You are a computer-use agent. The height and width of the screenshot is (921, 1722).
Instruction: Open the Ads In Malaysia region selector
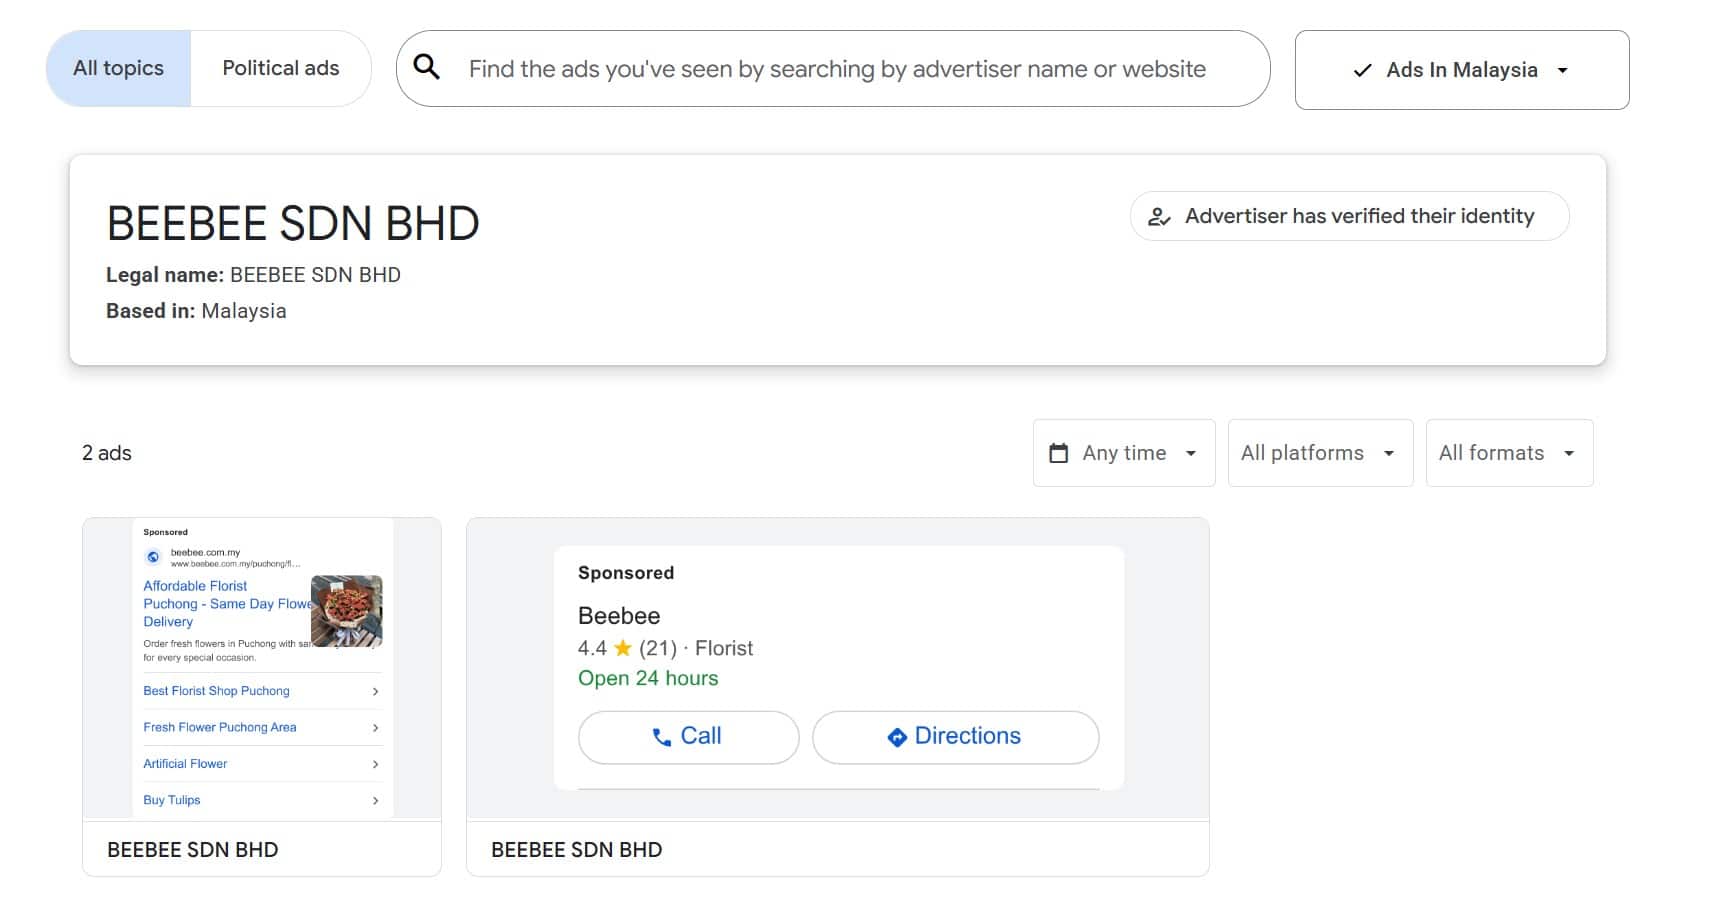1460,70
